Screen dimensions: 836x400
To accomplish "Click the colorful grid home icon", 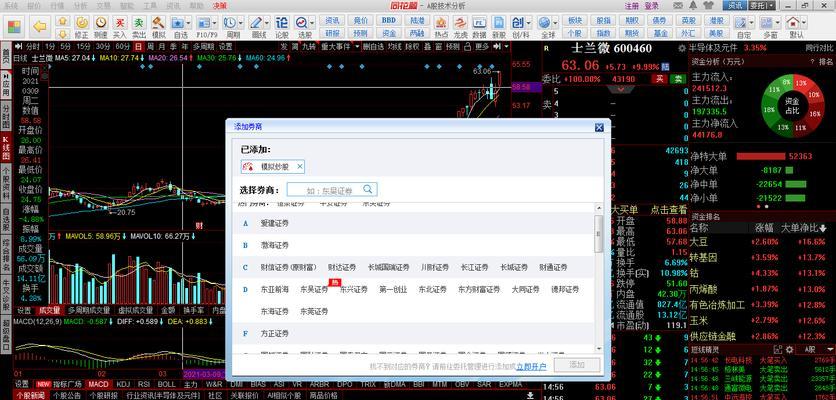I will [14, 26].
